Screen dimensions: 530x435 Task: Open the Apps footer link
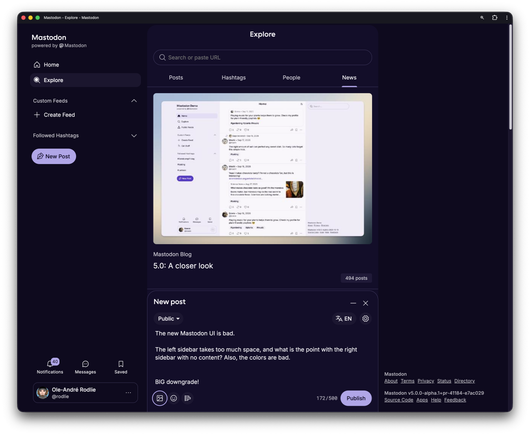[x=422, y=400]
